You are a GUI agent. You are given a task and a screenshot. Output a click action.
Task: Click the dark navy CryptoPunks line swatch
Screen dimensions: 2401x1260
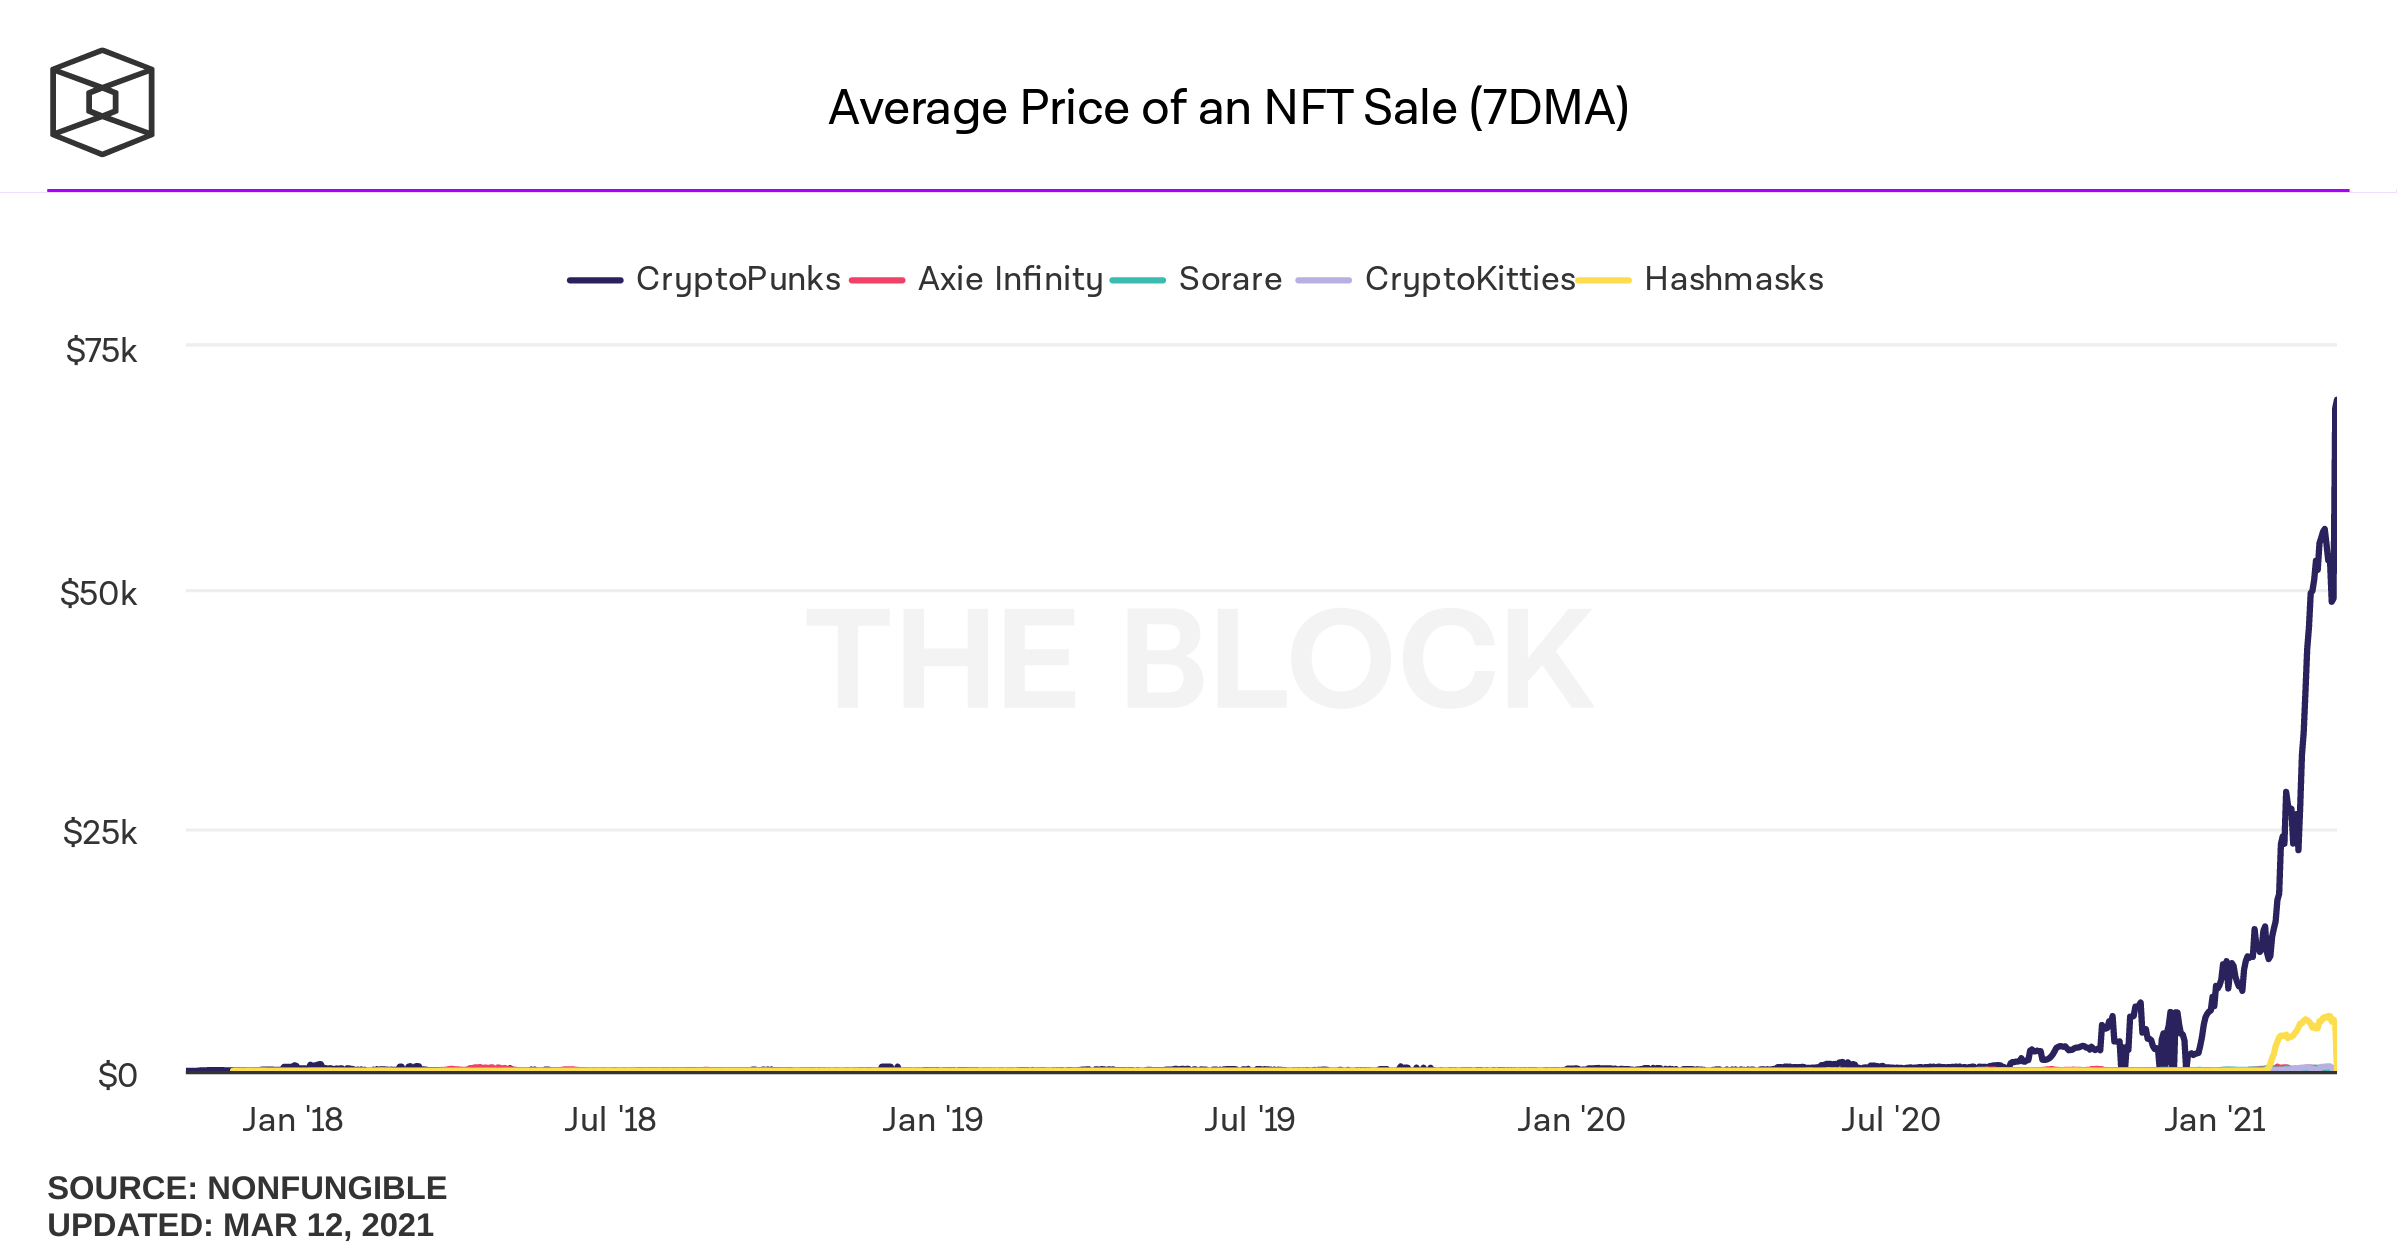(595, 280)
